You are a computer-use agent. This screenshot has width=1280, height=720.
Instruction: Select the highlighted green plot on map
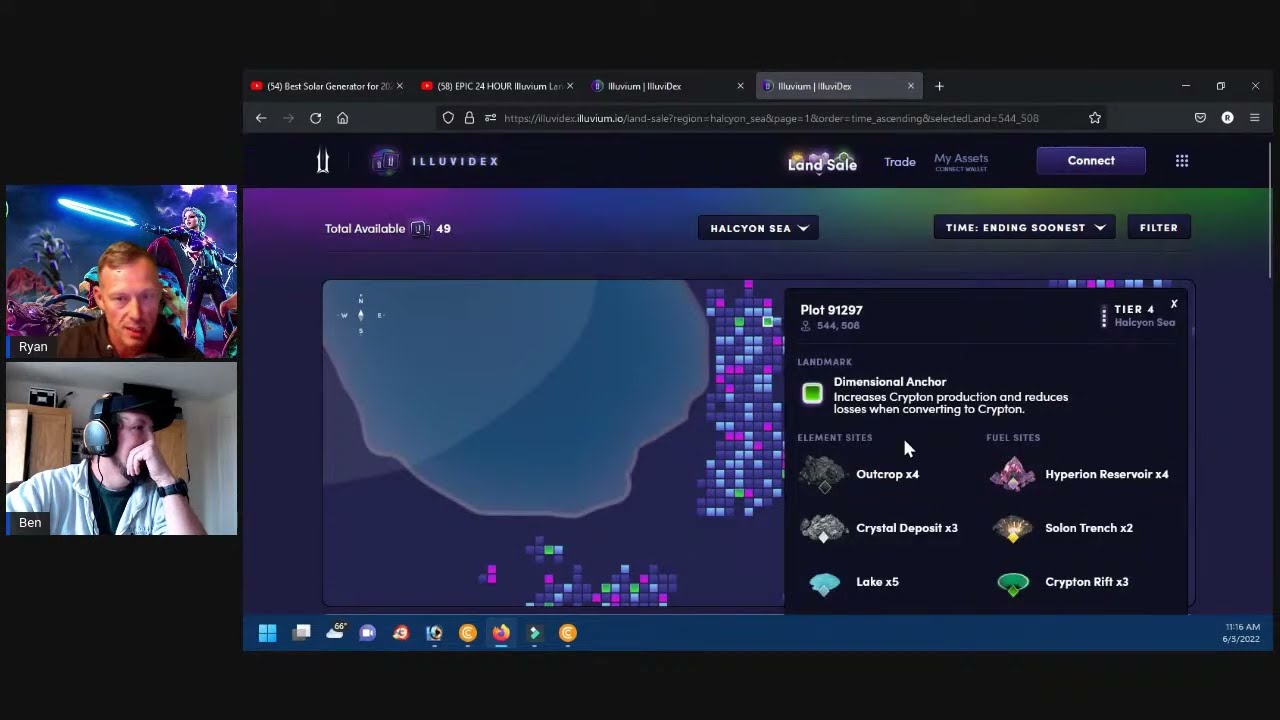click(x=767, y=322)
